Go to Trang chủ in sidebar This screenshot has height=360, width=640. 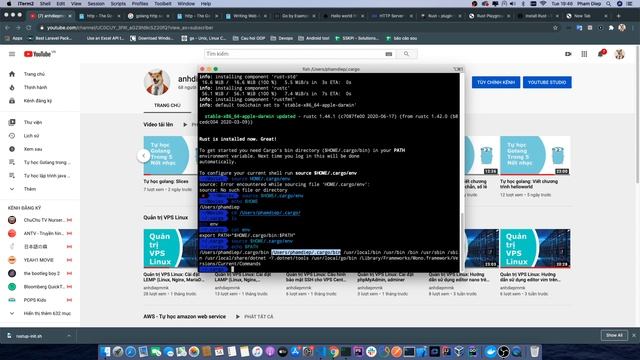(x=35, y=74)
